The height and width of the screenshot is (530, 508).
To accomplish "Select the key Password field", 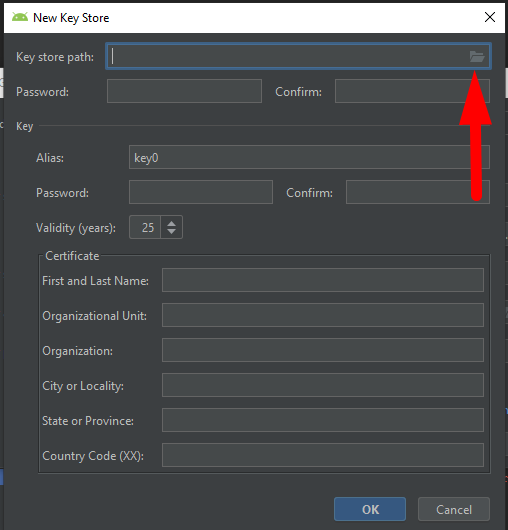I will coord(201,192).
